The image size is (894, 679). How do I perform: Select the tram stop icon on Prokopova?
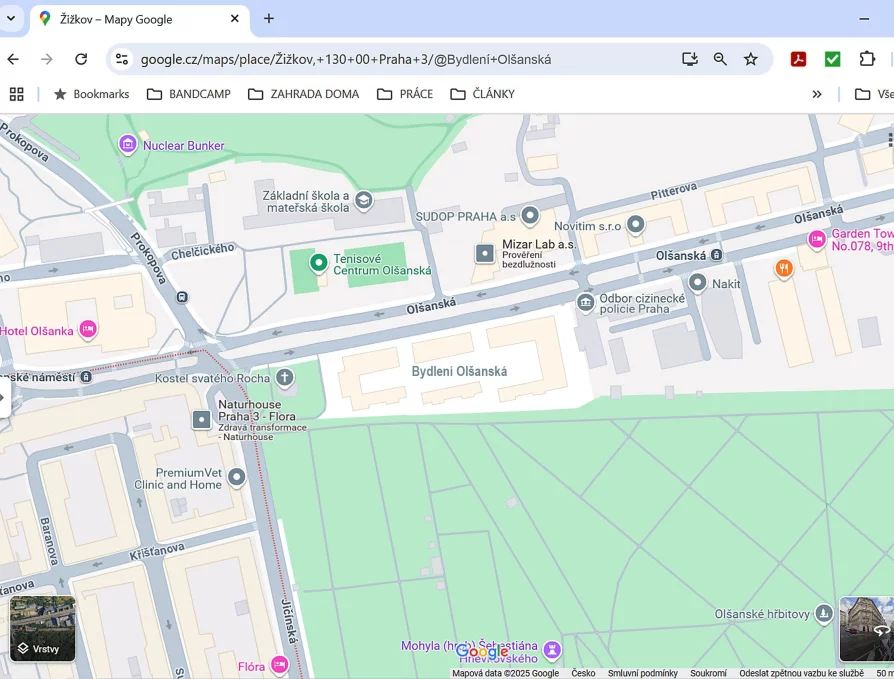tap(182, 297)
